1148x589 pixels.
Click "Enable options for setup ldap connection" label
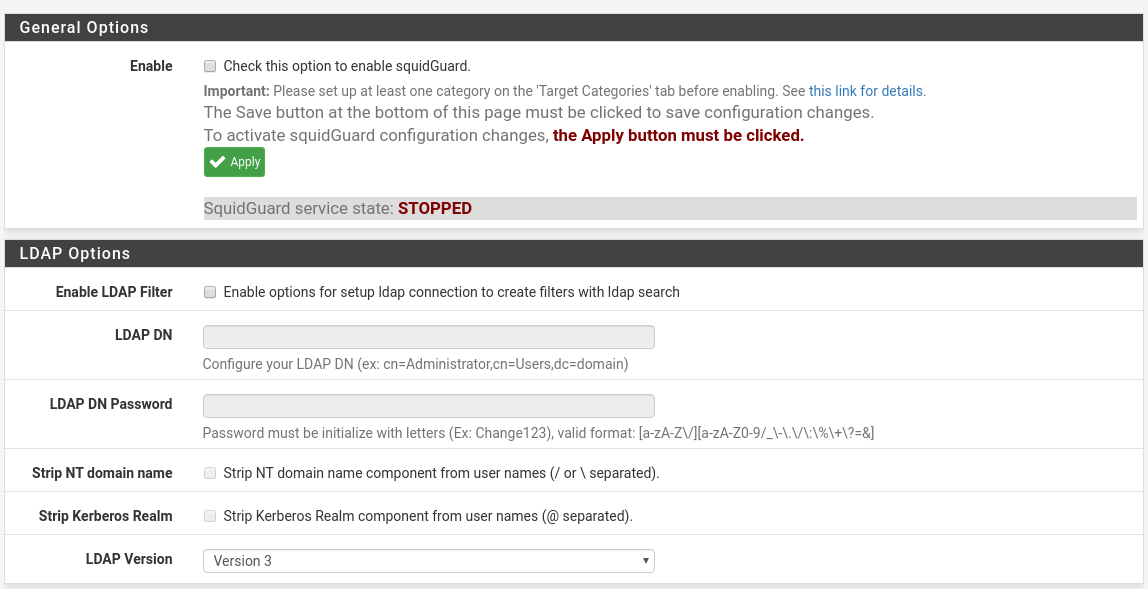click(x=452, y=292)
